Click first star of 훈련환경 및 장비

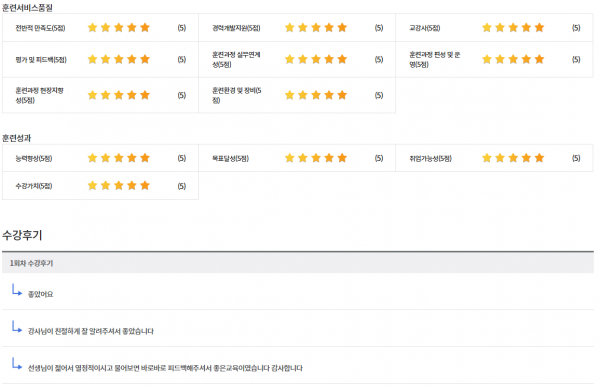(x=290, y=95)
